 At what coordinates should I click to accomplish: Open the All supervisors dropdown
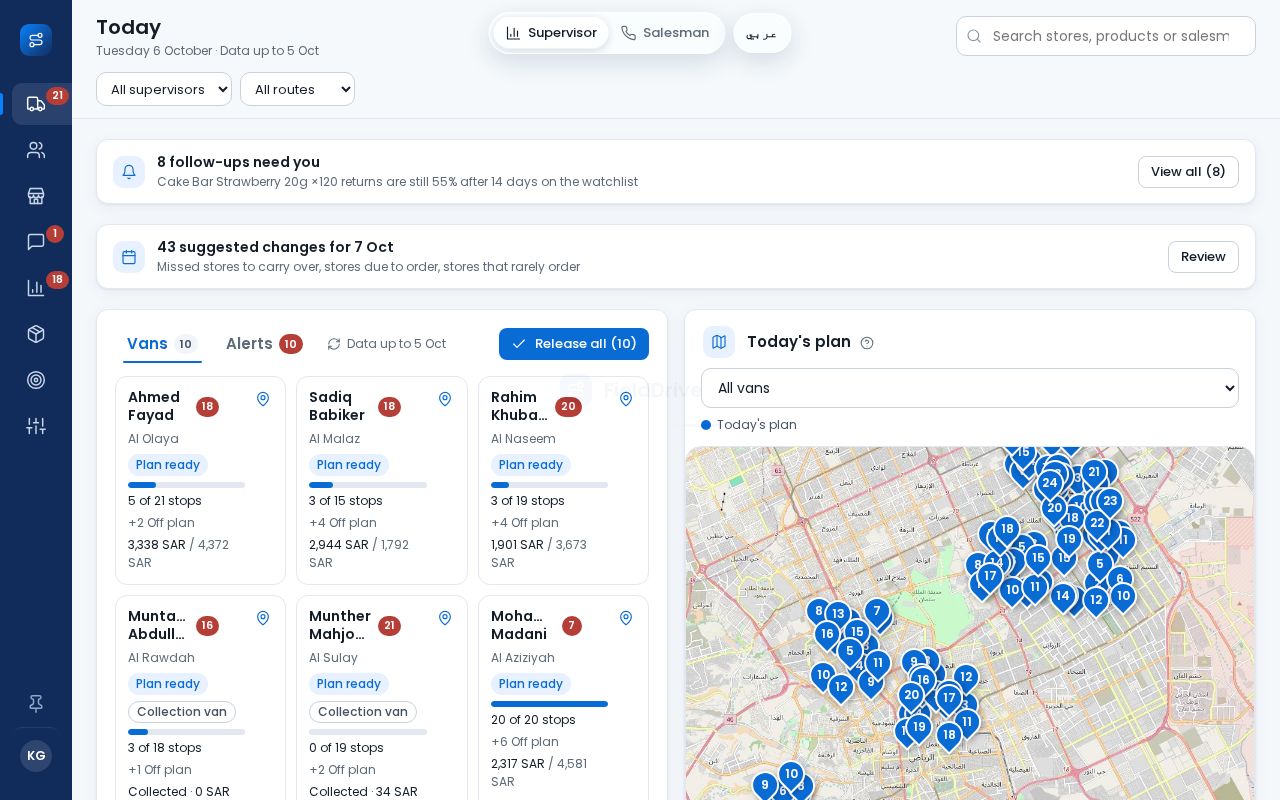click(164, 89)
